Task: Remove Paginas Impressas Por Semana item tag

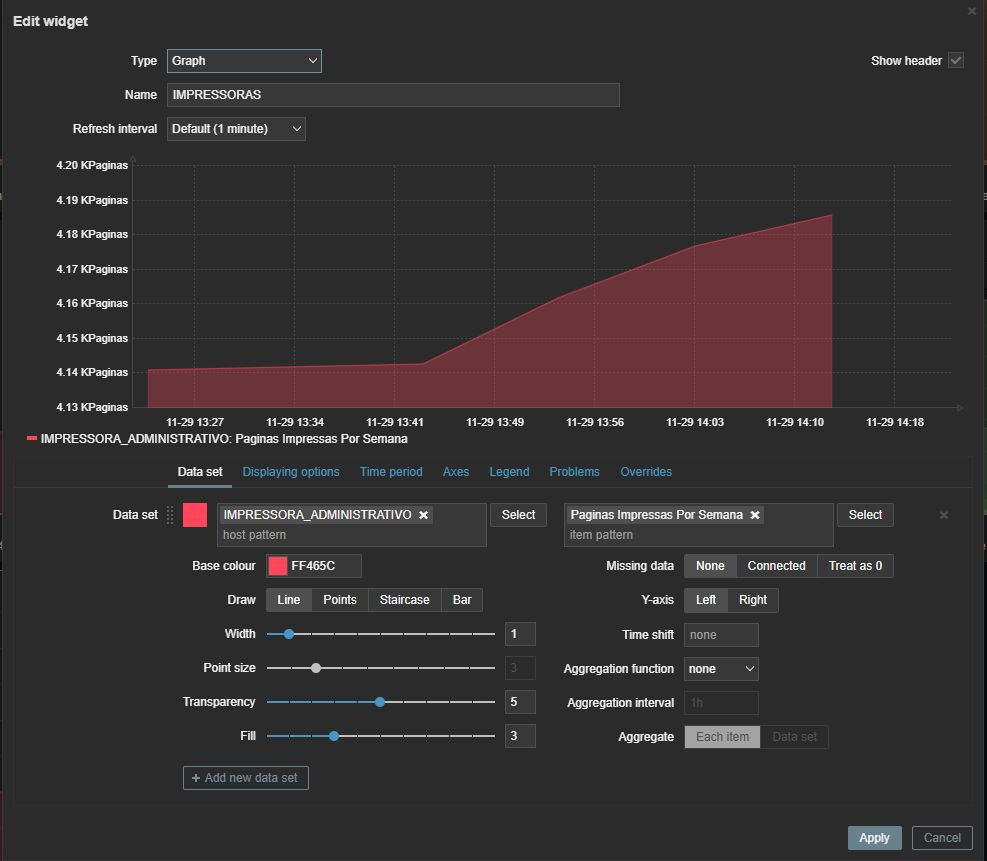Action: pyautogui.click(x=755, y=515)
